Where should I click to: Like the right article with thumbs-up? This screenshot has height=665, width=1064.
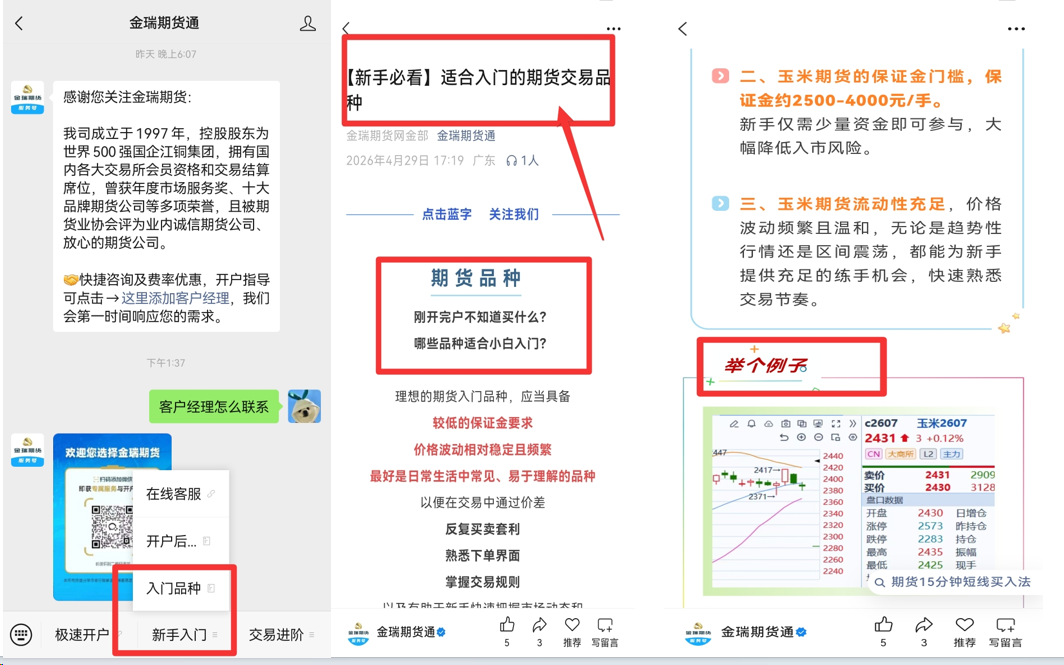883,624
